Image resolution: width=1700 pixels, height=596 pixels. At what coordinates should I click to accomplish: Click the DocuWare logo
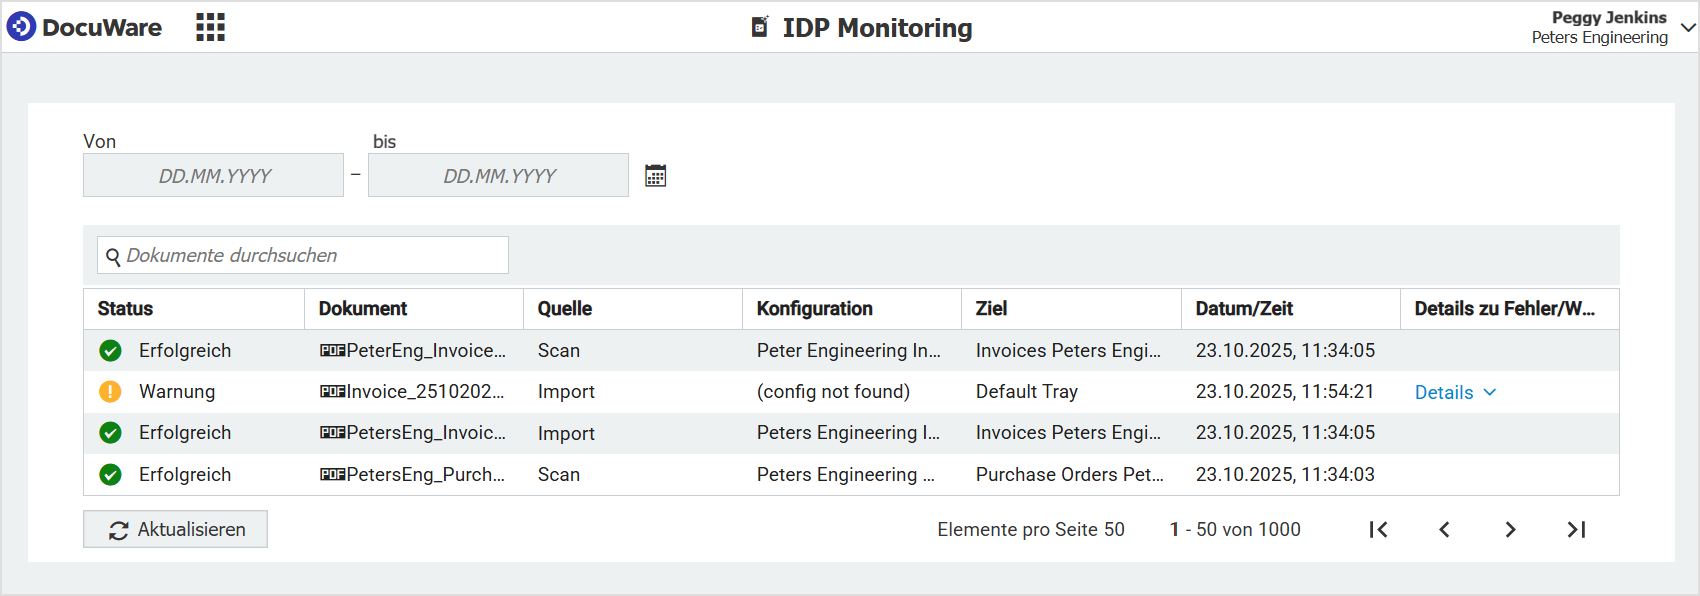[84, 27]
